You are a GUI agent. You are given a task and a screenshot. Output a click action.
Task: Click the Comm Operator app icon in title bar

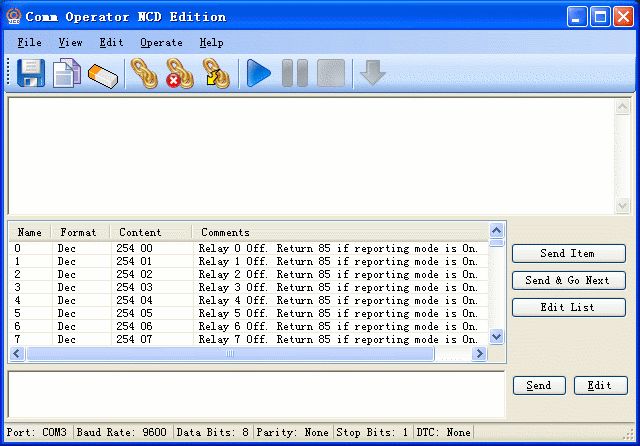tap(14, 16)
